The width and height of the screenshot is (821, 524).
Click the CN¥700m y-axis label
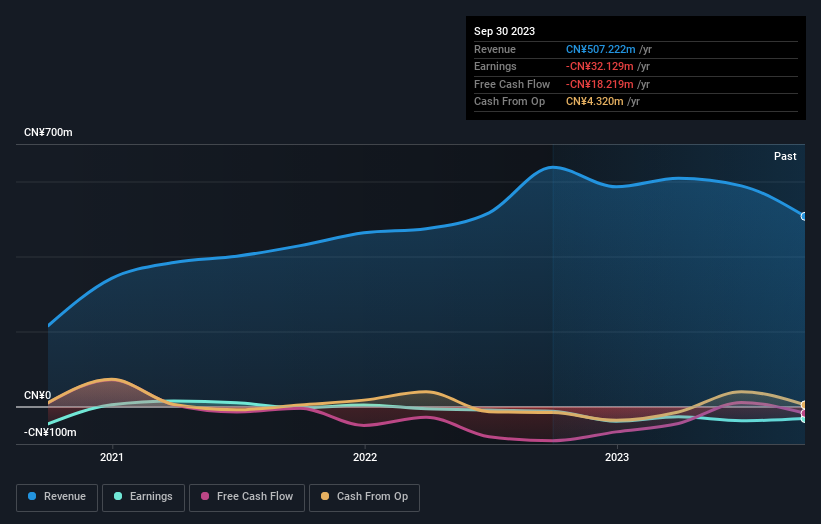(x=48, y=132)
